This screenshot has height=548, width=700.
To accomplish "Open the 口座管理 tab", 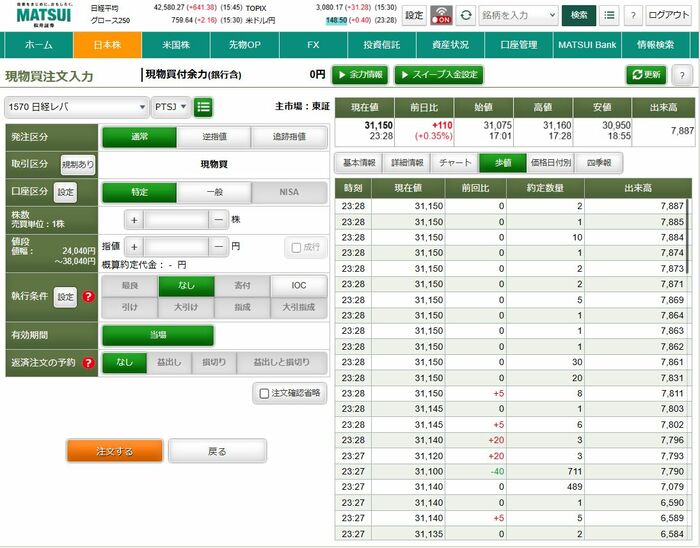I will pos(519,45).
